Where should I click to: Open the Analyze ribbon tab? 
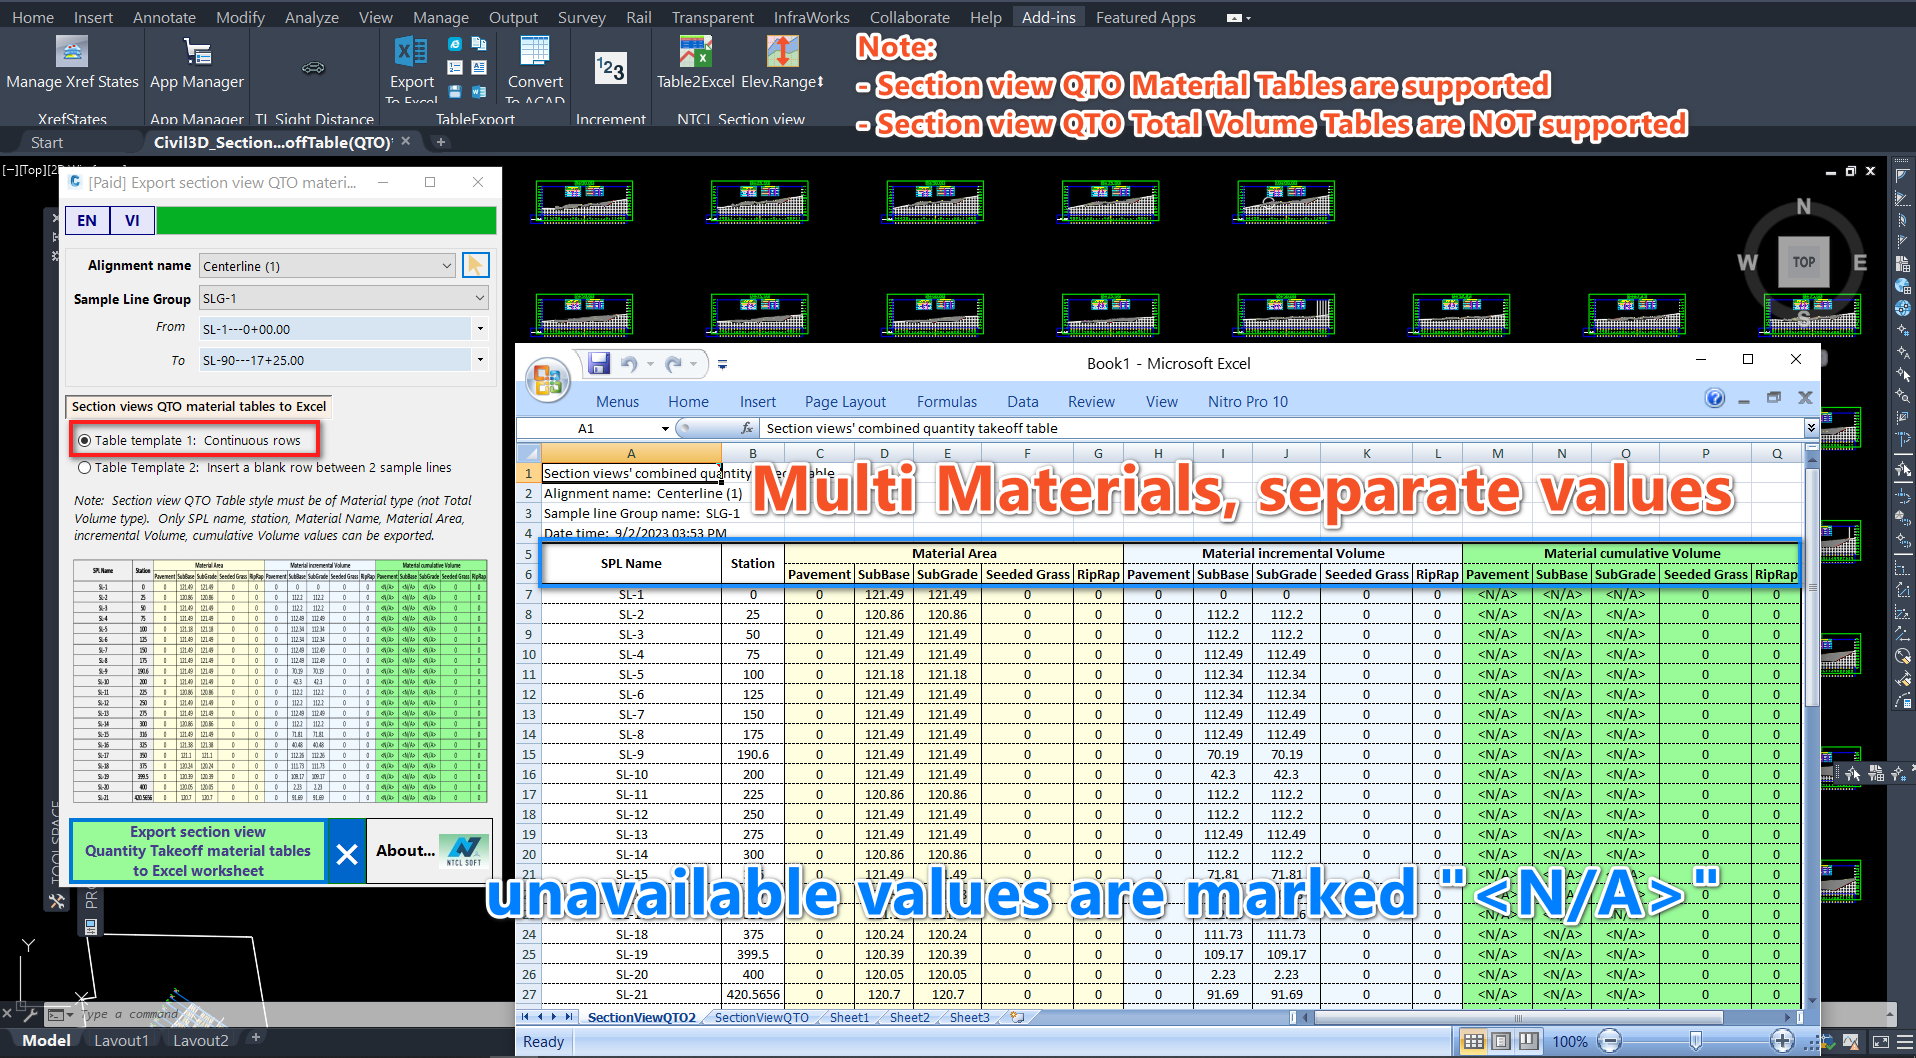pyautogui.click(x=311, y=17)
